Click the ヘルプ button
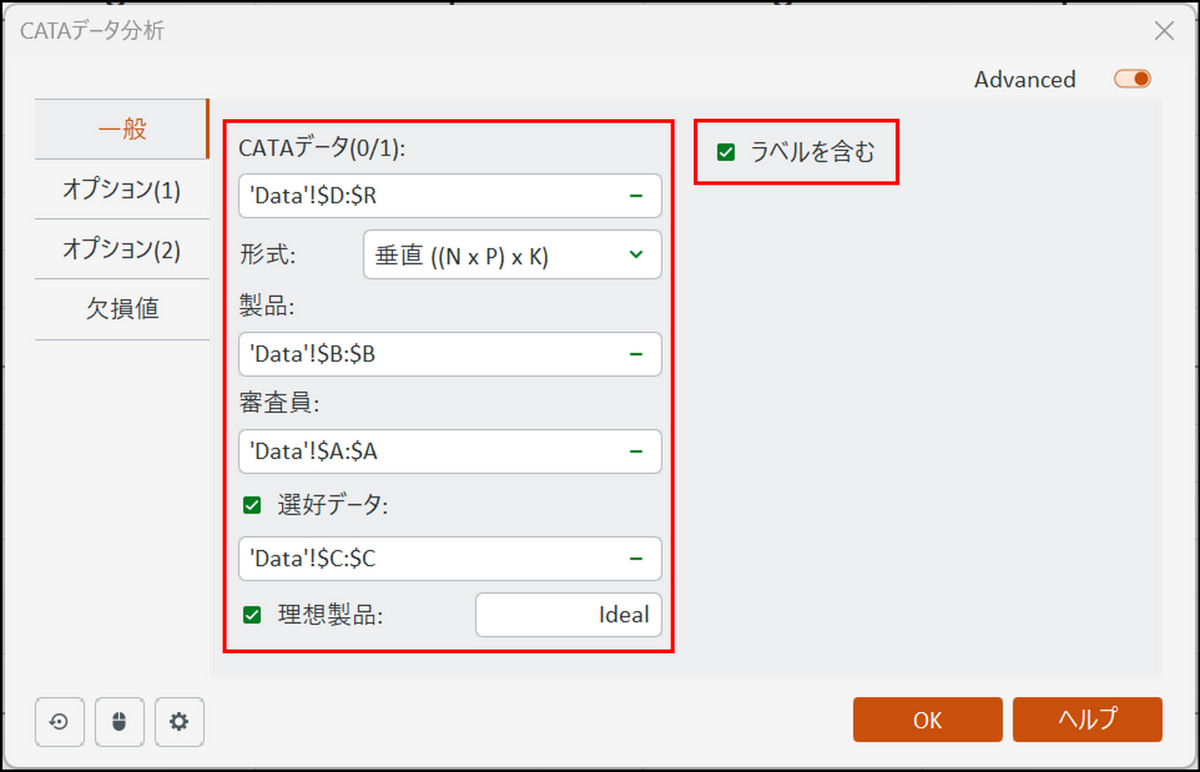The height and width of the screenshot is (772, 1200). (1087, 720)
